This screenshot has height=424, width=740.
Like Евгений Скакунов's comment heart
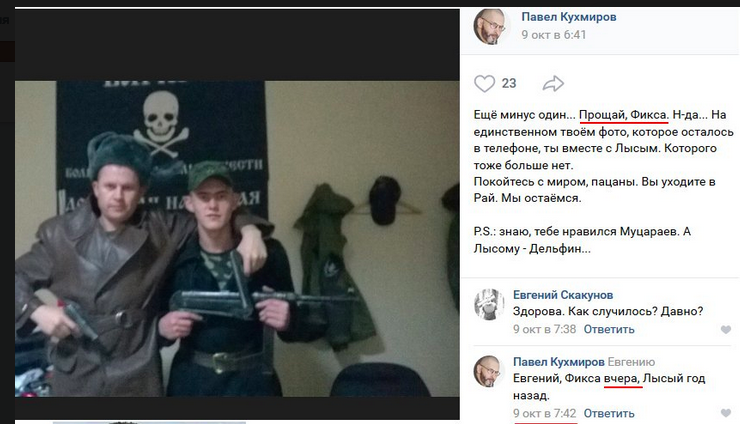pos(726,330)
